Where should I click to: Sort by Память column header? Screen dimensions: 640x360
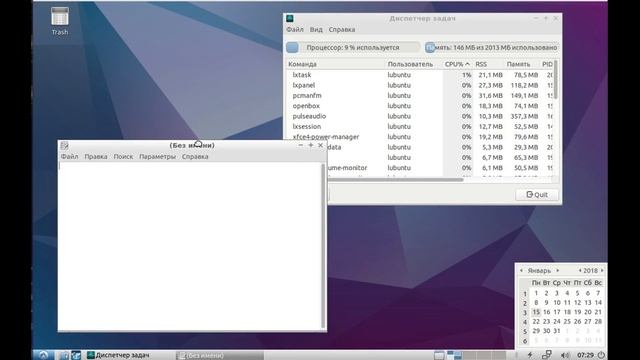tap(522, 64)
